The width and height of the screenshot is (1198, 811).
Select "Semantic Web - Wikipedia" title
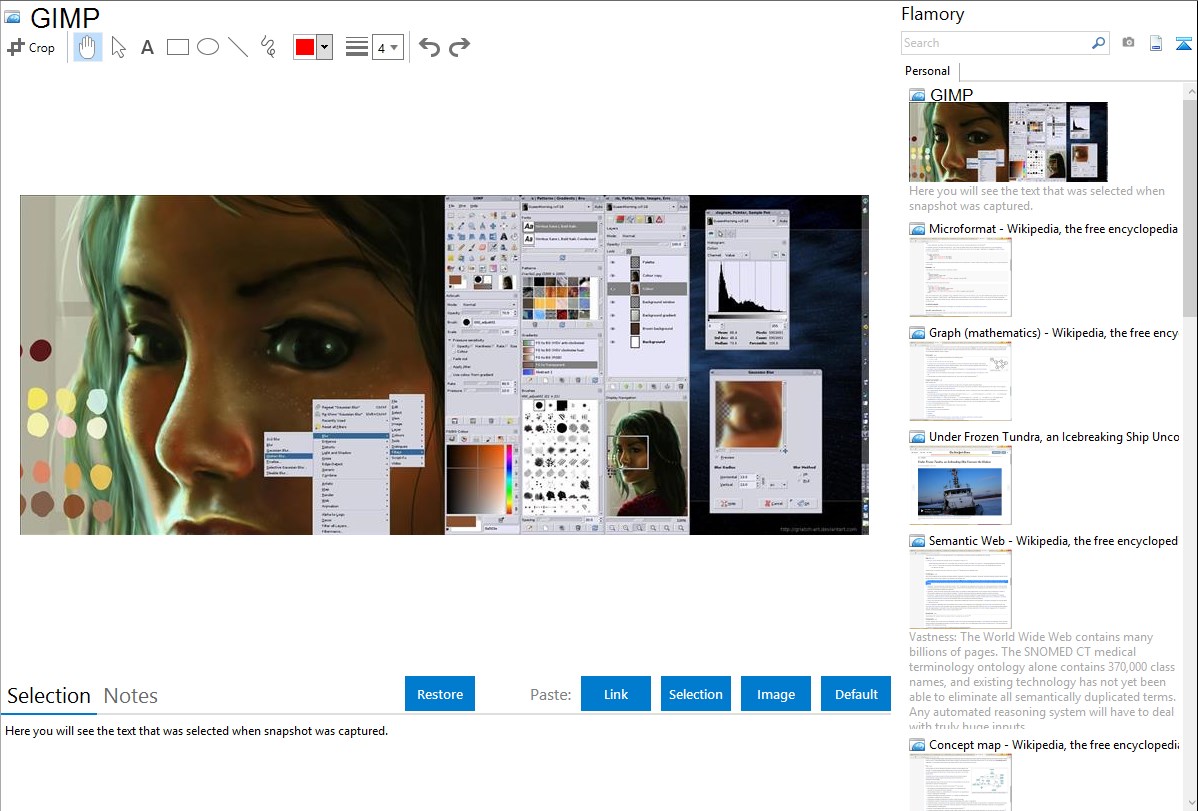1053,541
